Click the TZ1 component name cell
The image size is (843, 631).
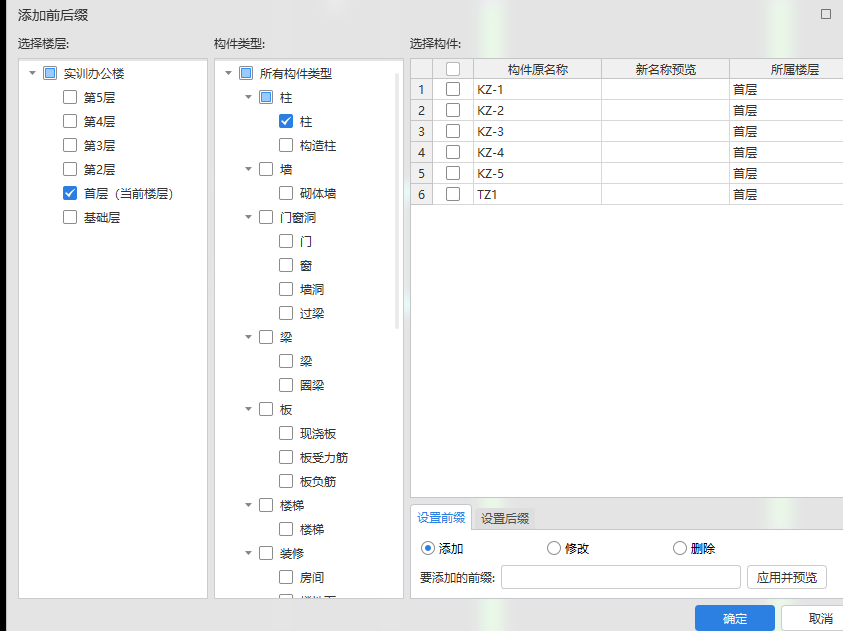[538, 194]
